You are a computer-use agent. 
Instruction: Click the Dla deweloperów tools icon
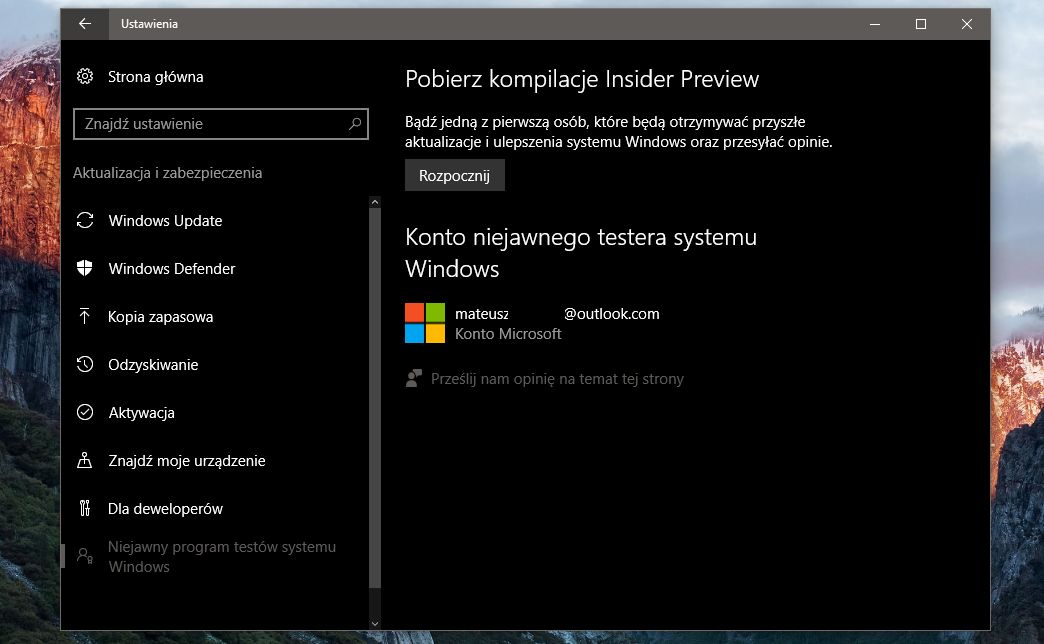click(x=85, y=508)
